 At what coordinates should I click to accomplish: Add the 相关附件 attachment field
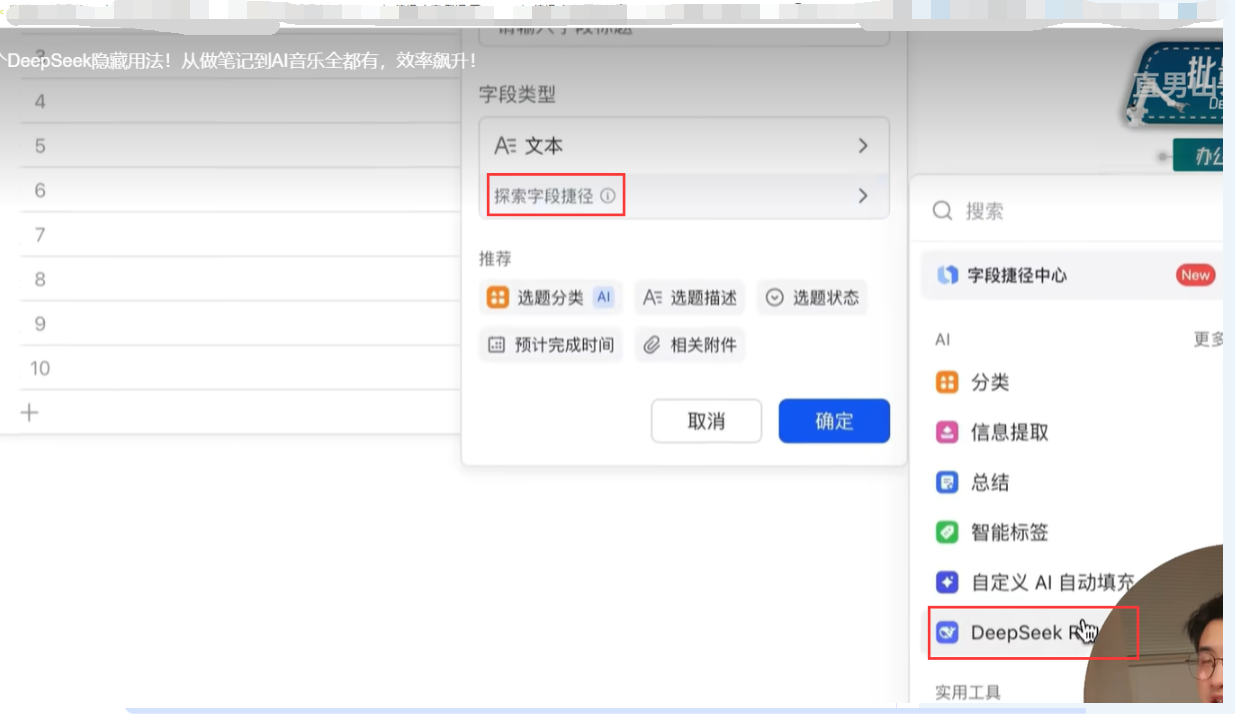point(690,345)
